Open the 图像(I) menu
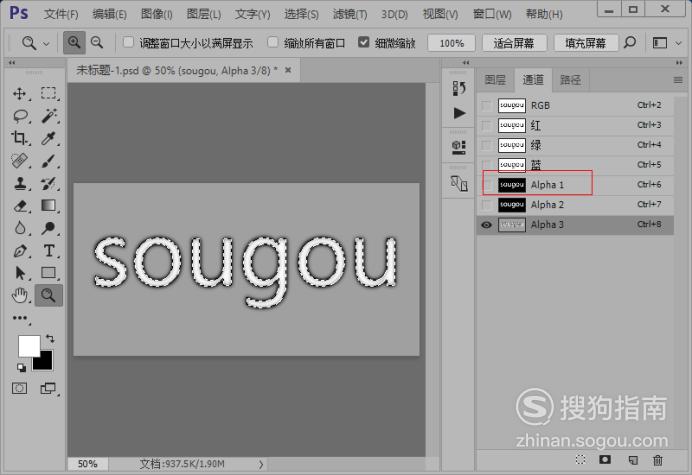Viewport: 692px width, 475px height. coord(157,15)
